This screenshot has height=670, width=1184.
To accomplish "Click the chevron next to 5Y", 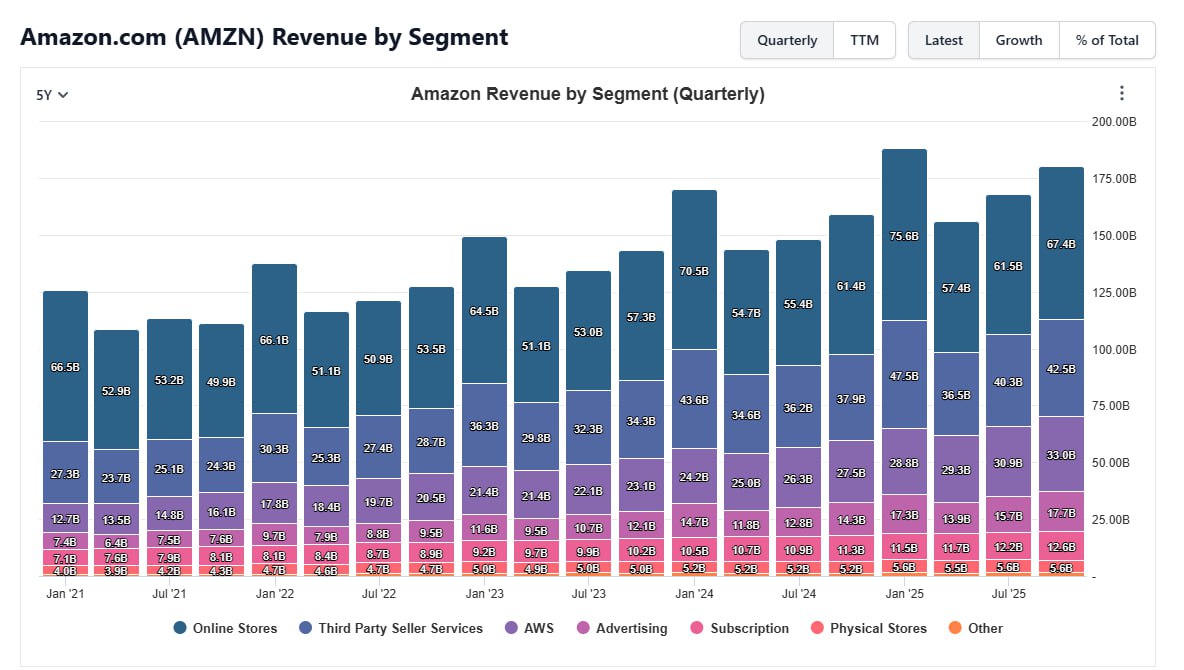I will 64,94.
